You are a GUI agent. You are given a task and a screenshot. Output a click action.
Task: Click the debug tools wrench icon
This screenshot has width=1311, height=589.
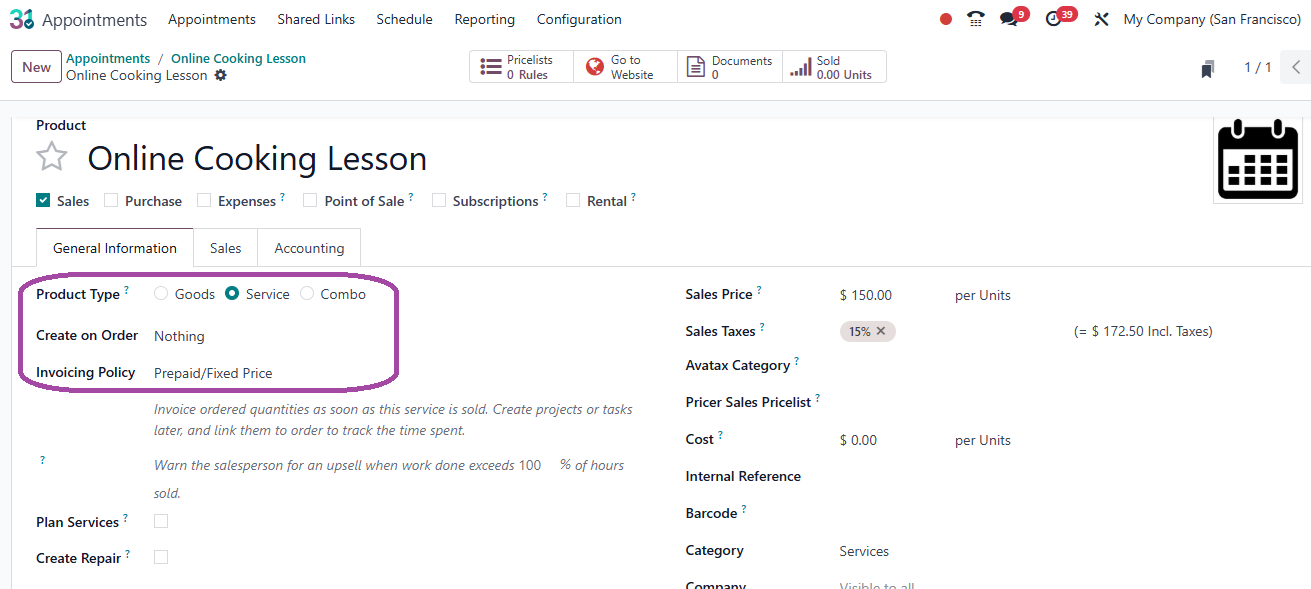click(x=1101, y=19)
